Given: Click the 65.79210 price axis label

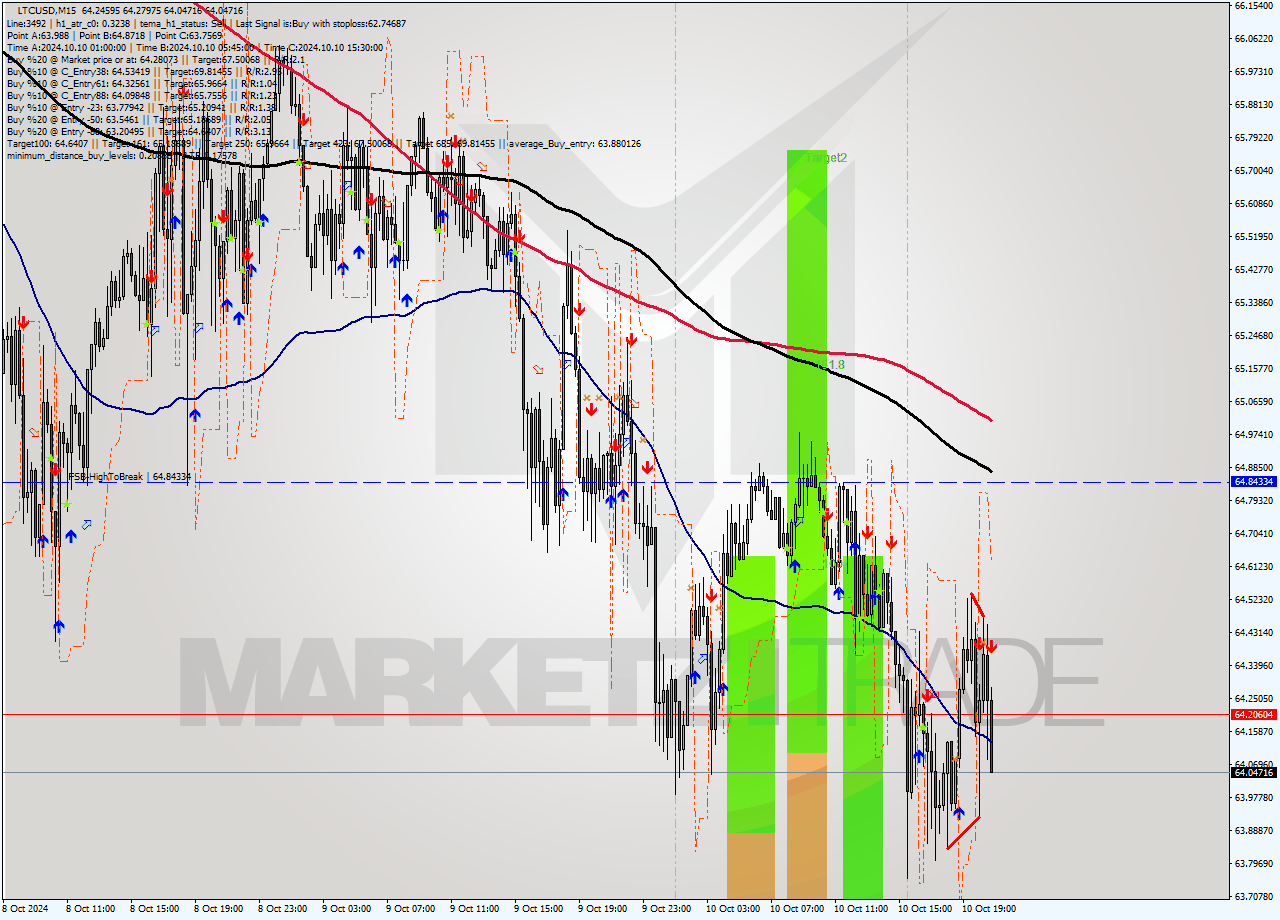Looking at the screenshot, I should tap(1253, 137).
